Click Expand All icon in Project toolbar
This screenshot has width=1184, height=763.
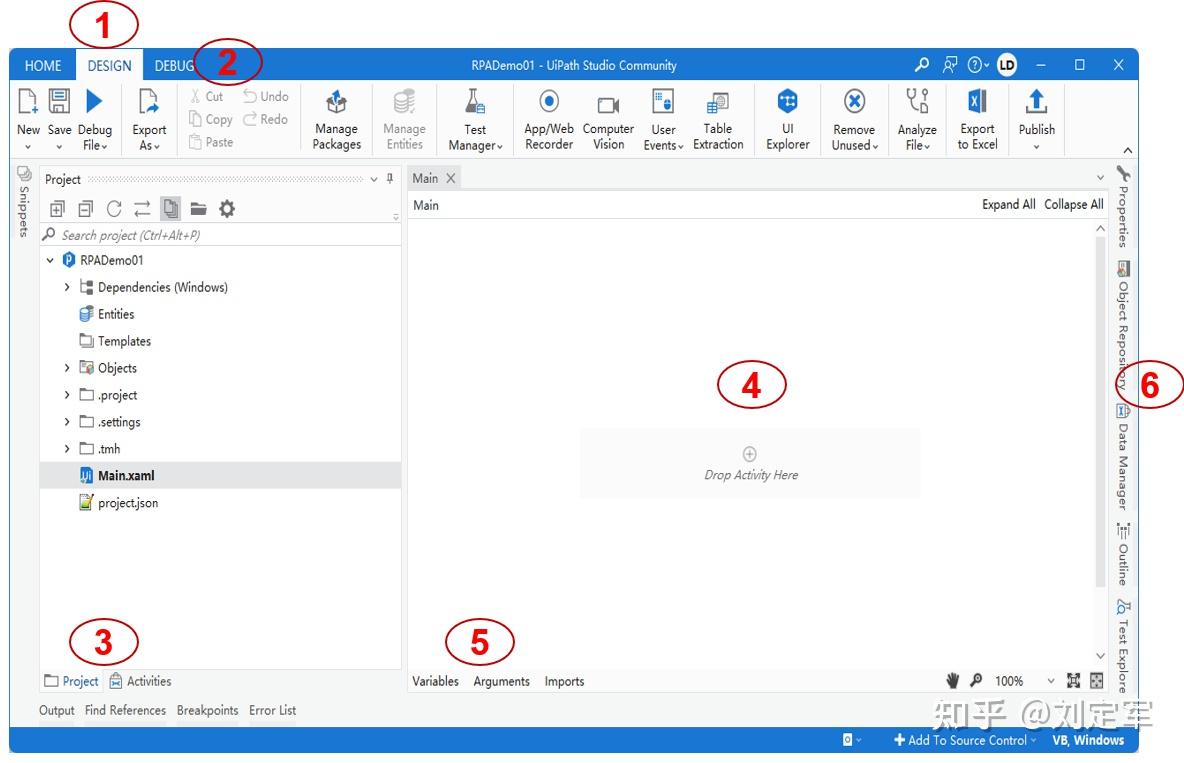[x=57, y=209]
